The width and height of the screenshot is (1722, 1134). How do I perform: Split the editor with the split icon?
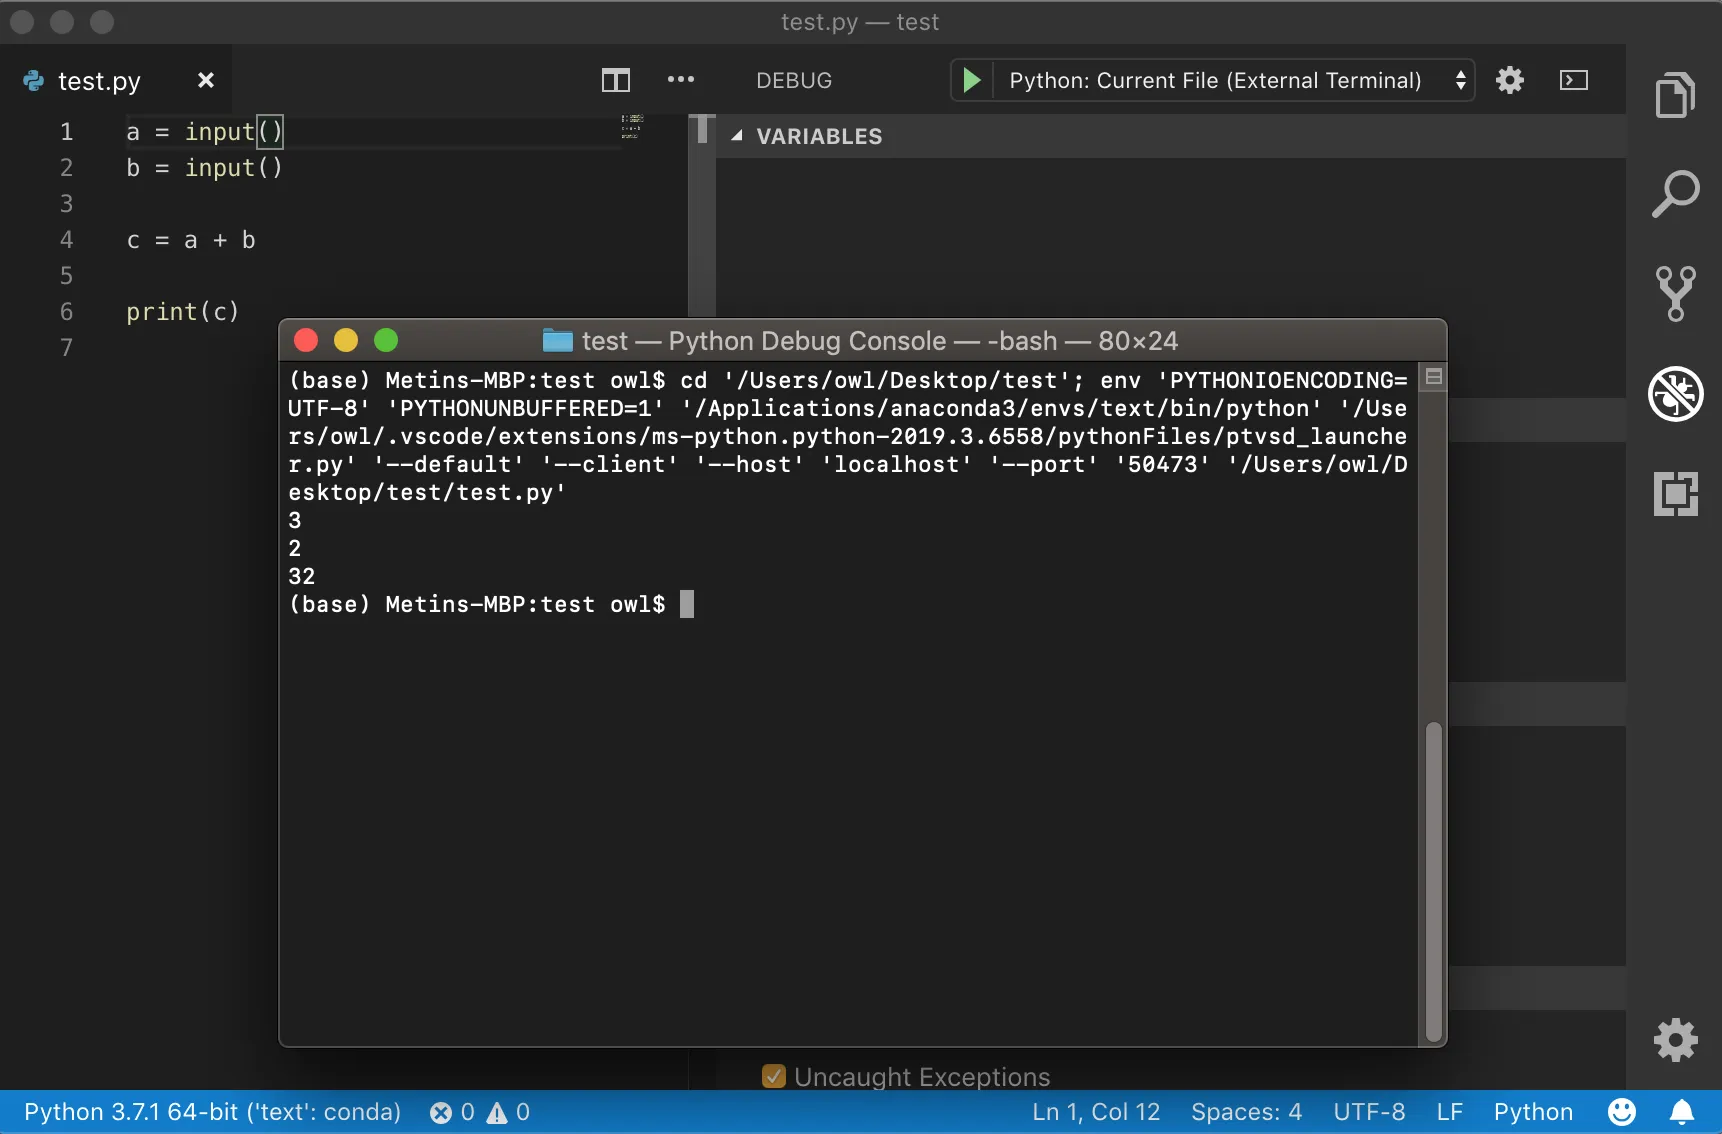(x=616, y=80)
